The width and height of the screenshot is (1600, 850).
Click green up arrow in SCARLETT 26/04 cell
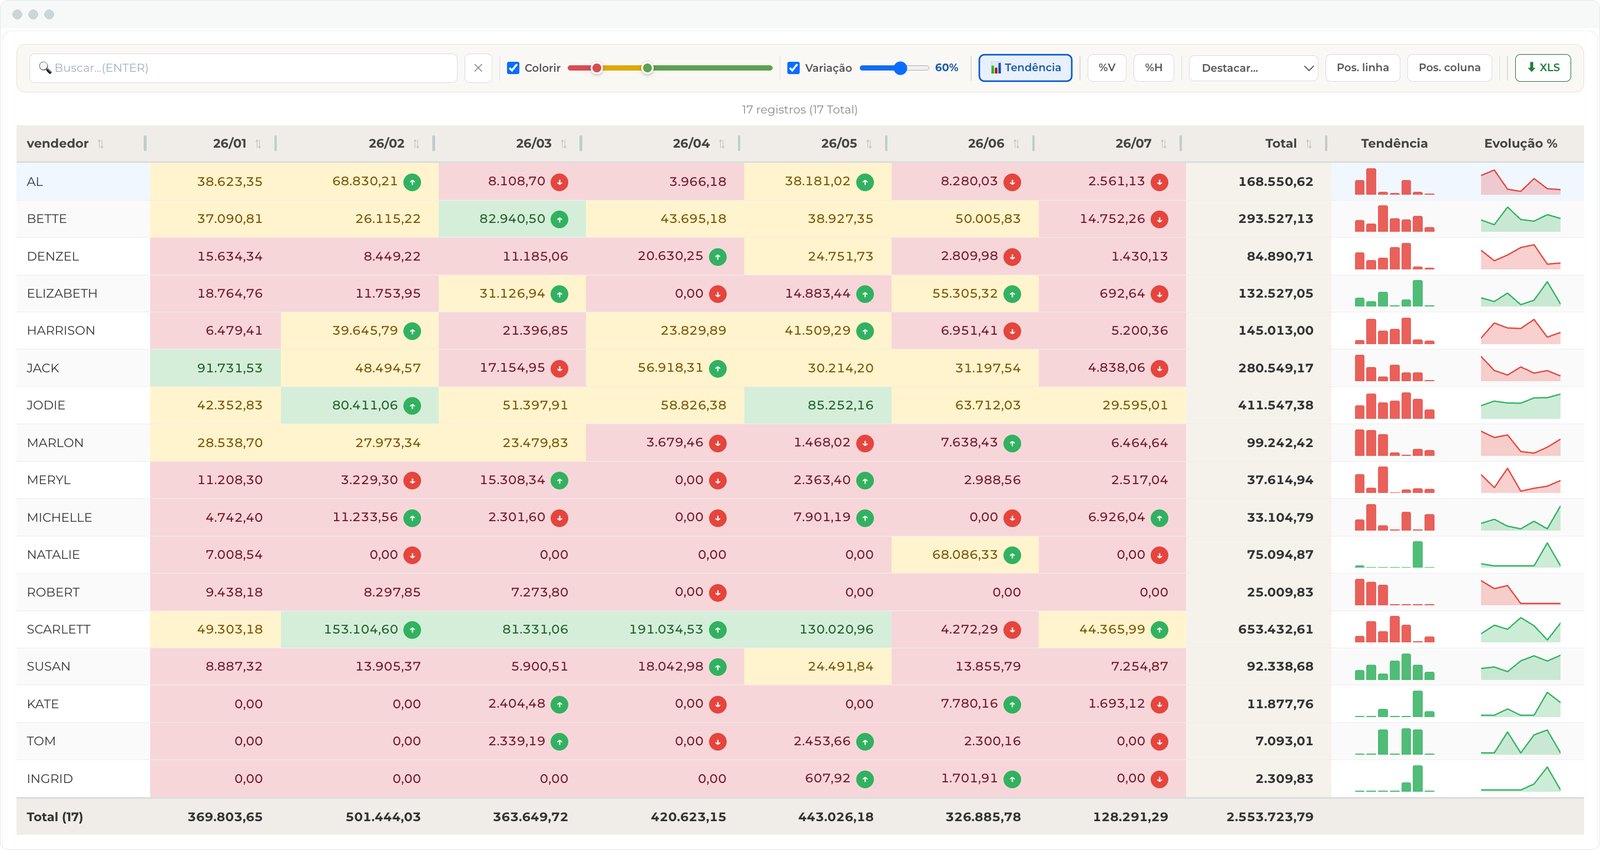coord(718,630)
